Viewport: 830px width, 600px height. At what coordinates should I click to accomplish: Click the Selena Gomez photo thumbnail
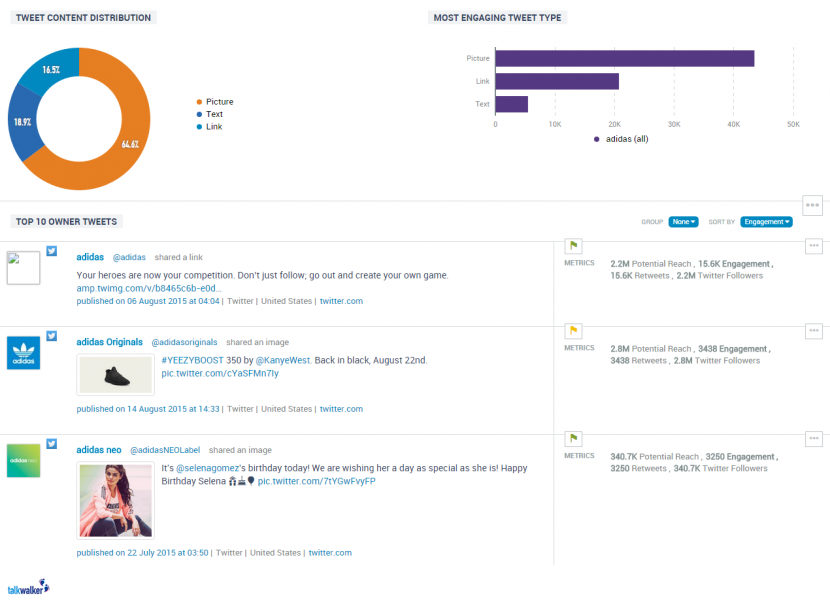[x=115, y=500]
